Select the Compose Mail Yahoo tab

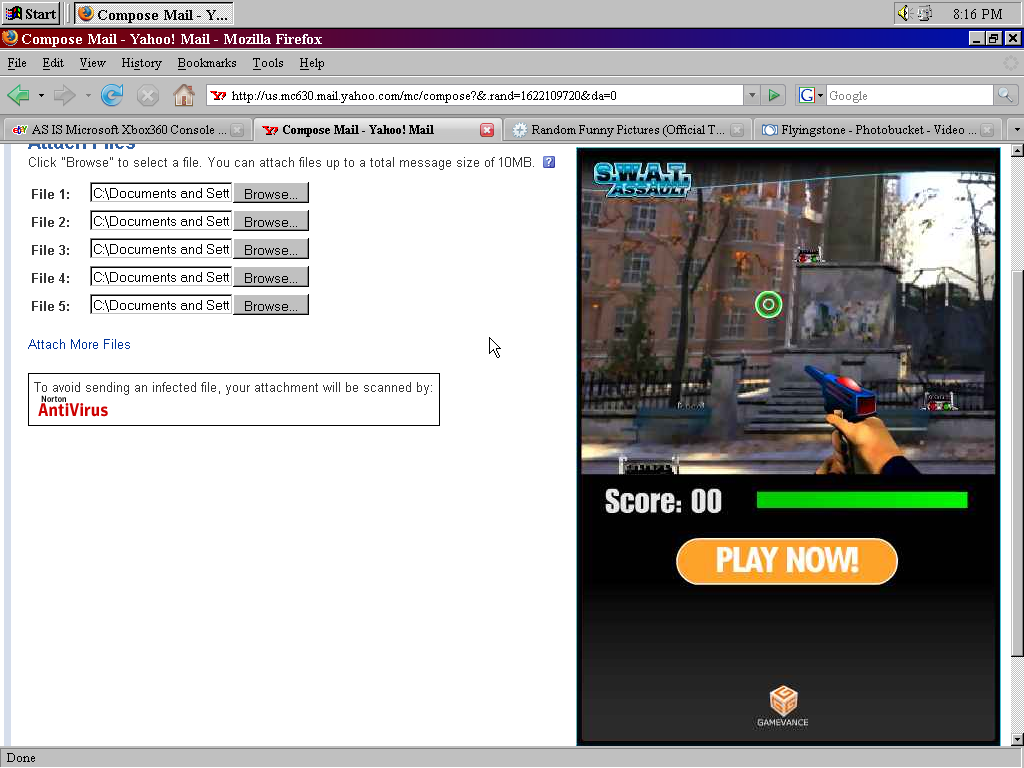coord(377,130)
